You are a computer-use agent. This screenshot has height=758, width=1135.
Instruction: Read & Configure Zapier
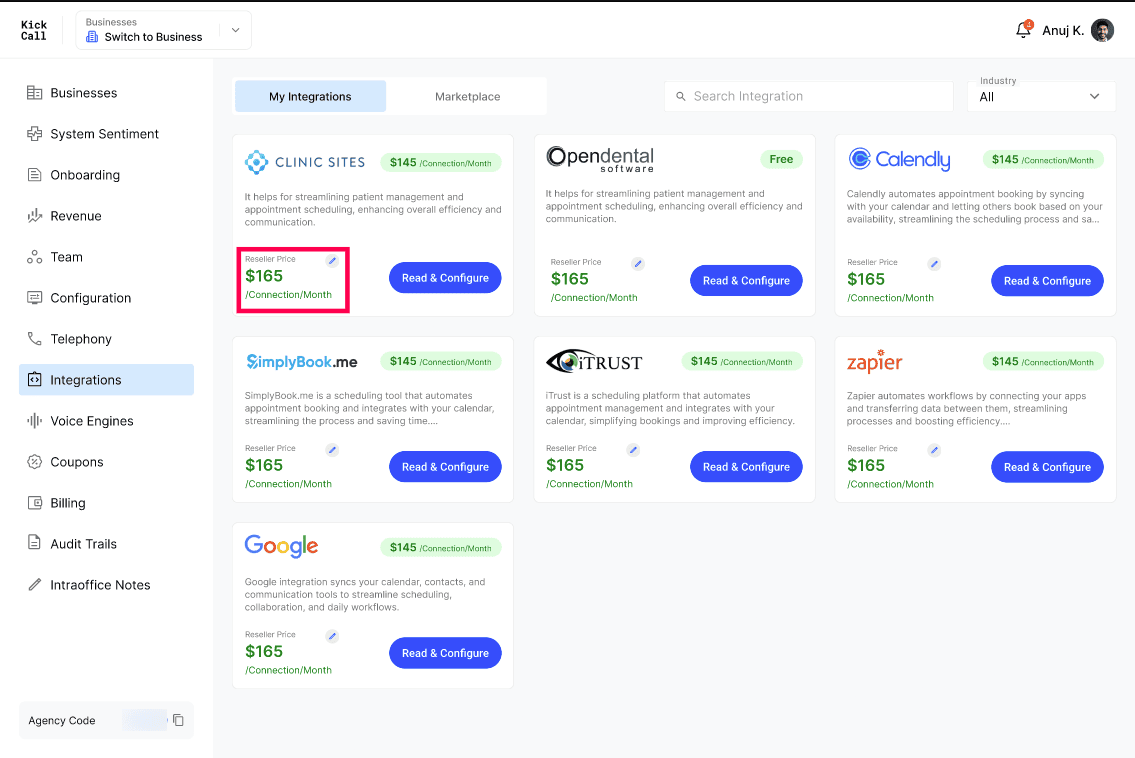coord(1047,467)
